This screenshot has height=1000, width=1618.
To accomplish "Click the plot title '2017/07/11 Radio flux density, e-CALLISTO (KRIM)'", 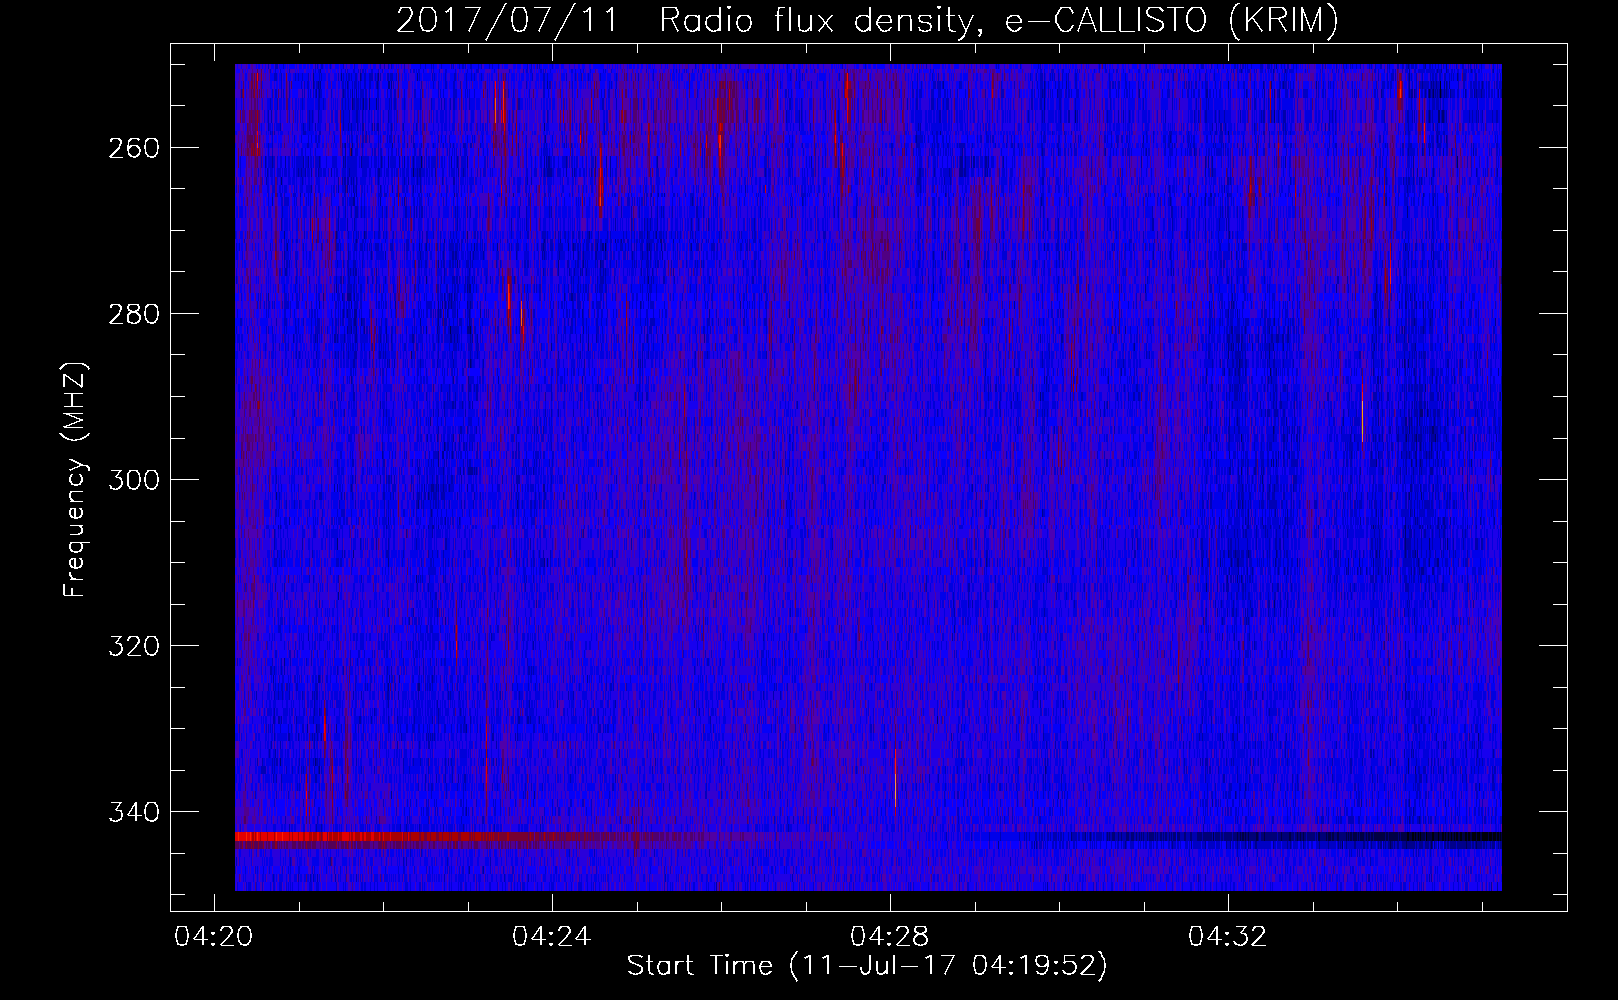I will tap(867, 20).
